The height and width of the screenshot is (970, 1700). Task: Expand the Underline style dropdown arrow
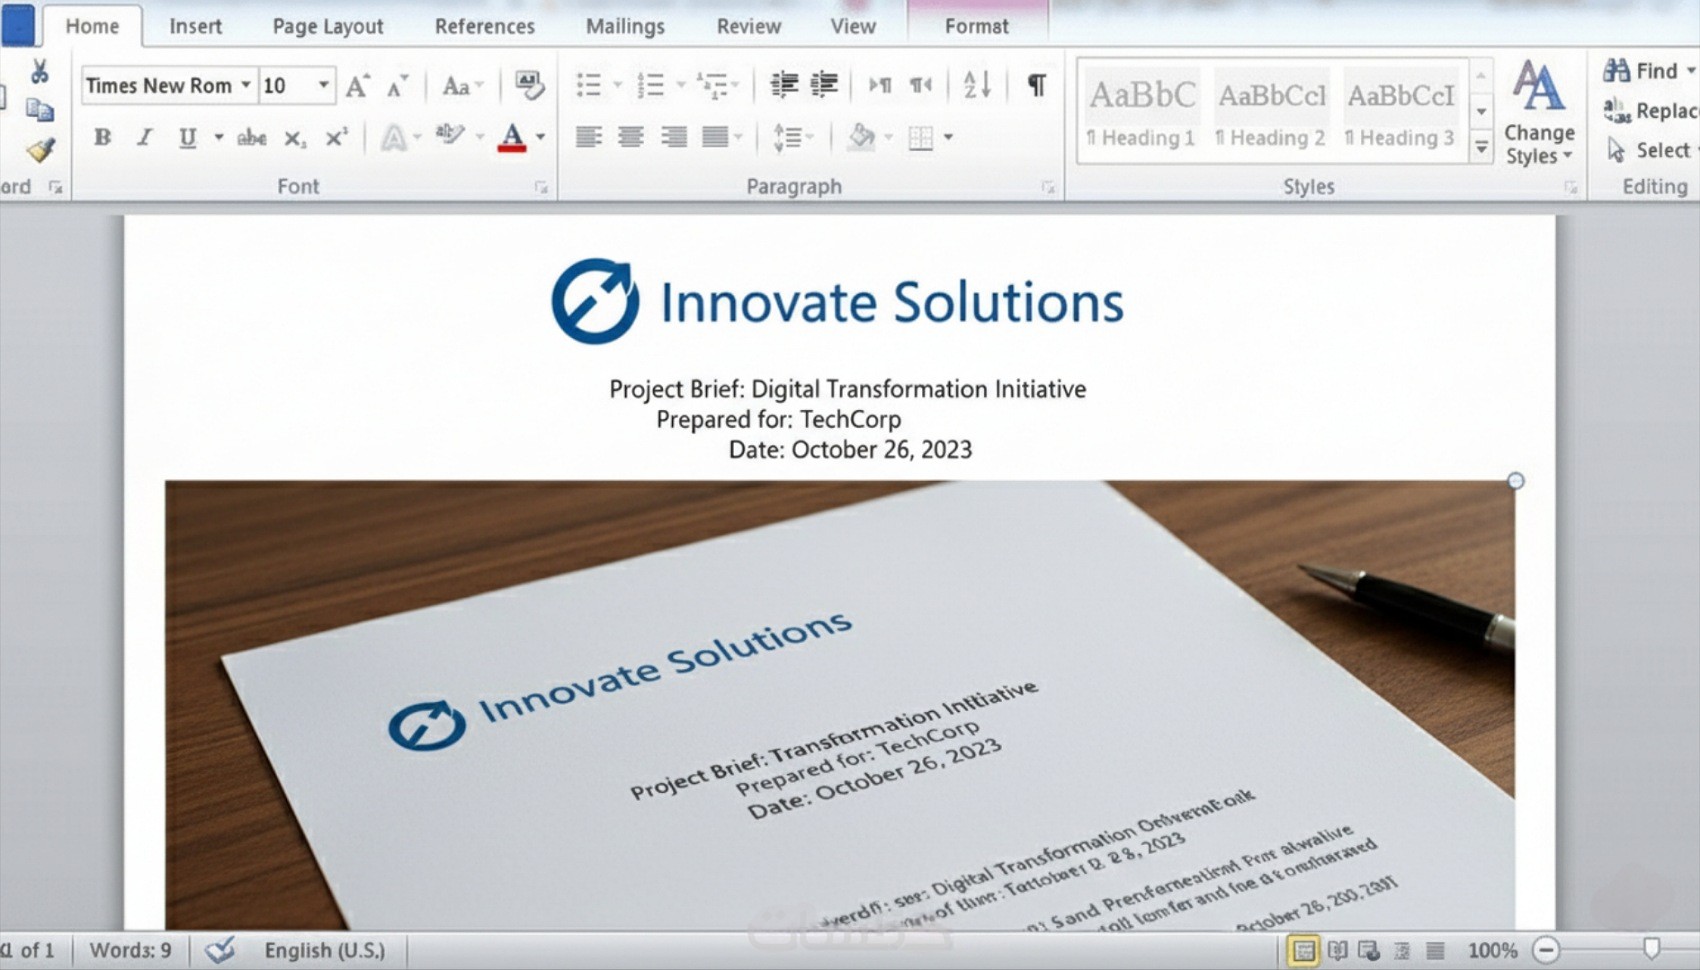[218, 137]
